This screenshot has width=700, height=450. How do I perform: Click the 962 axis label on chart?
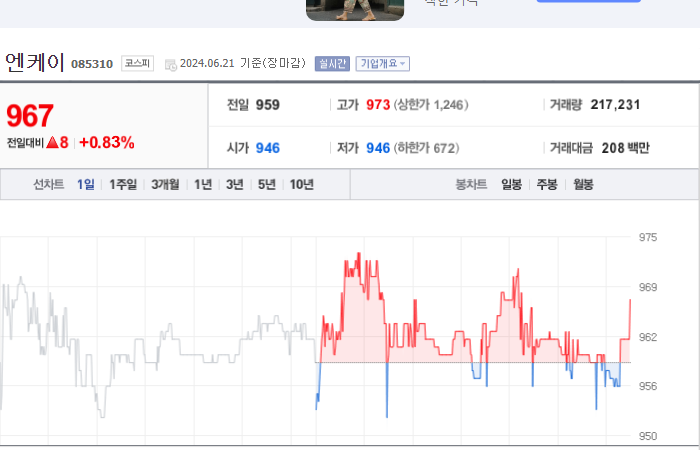click(648, 337)
